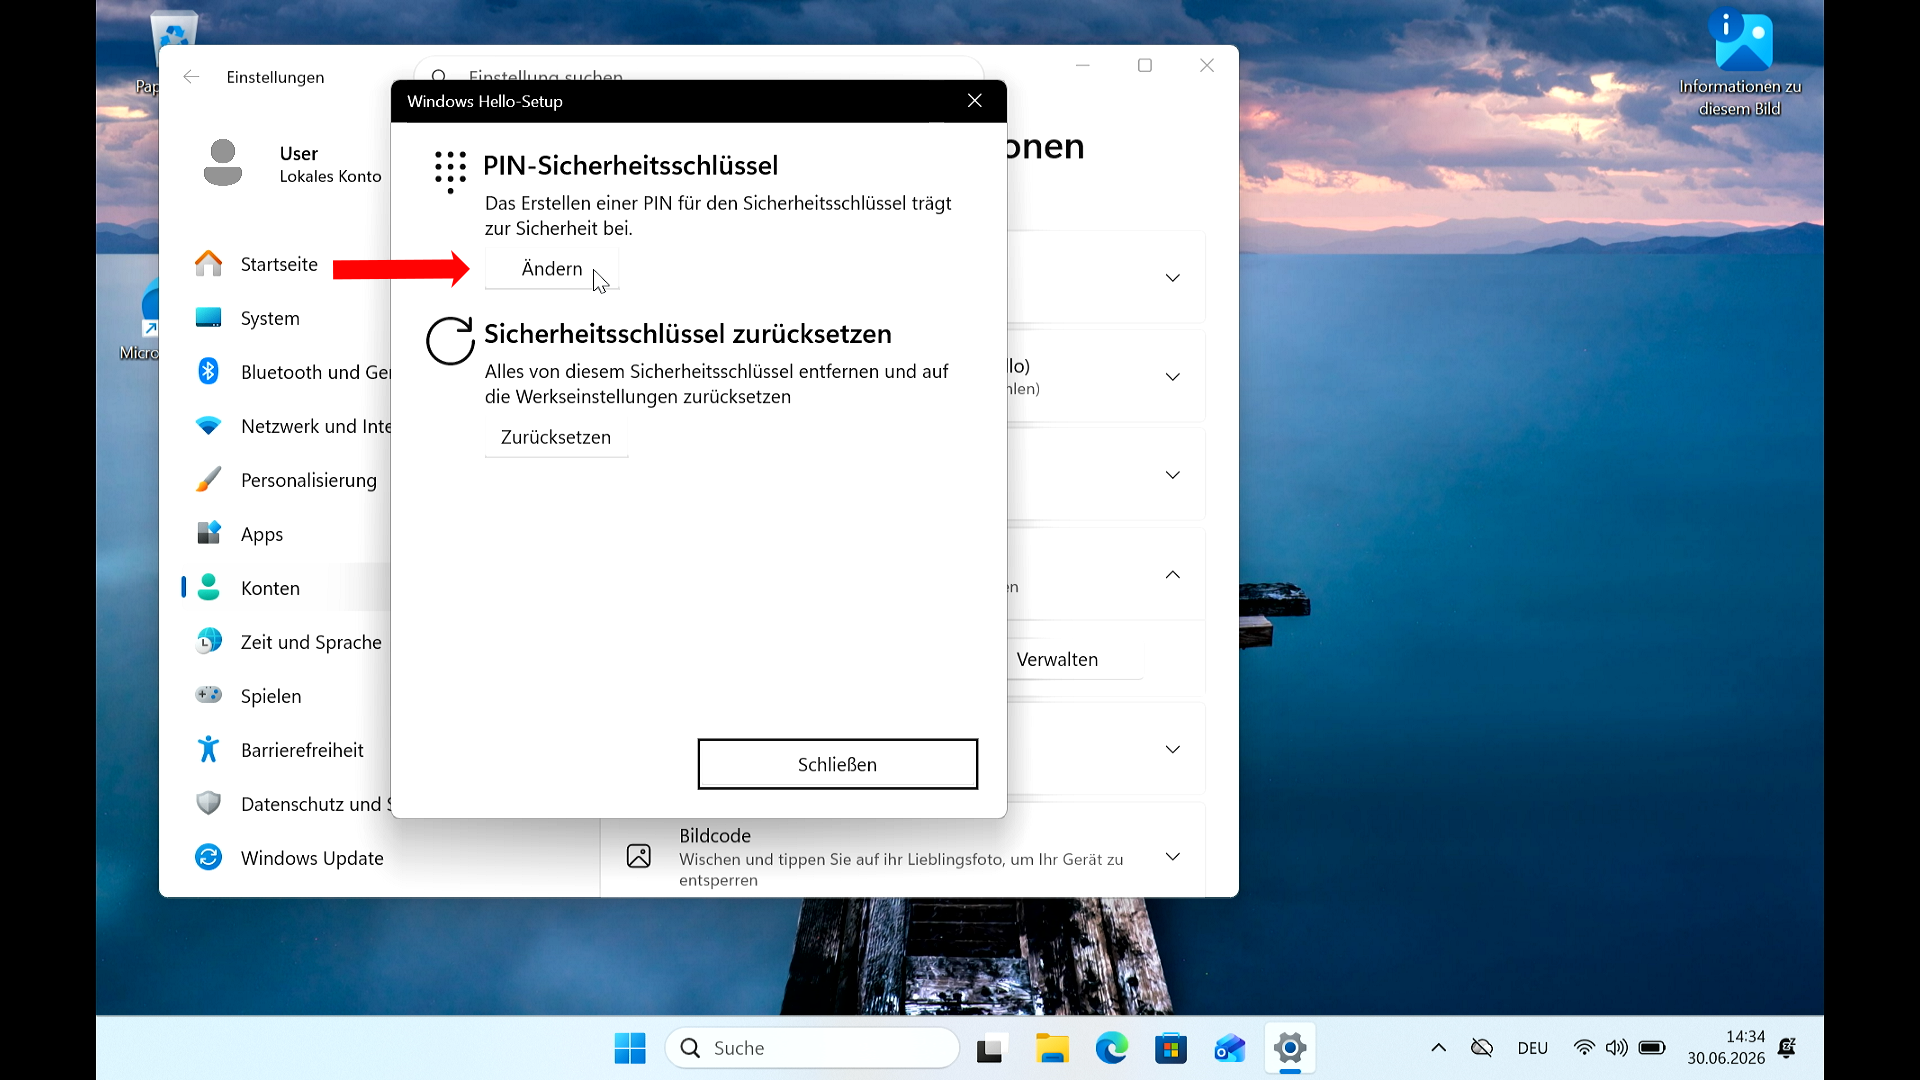
Task: Click the Spielen gamepad icon
Action: click(208, 695)
